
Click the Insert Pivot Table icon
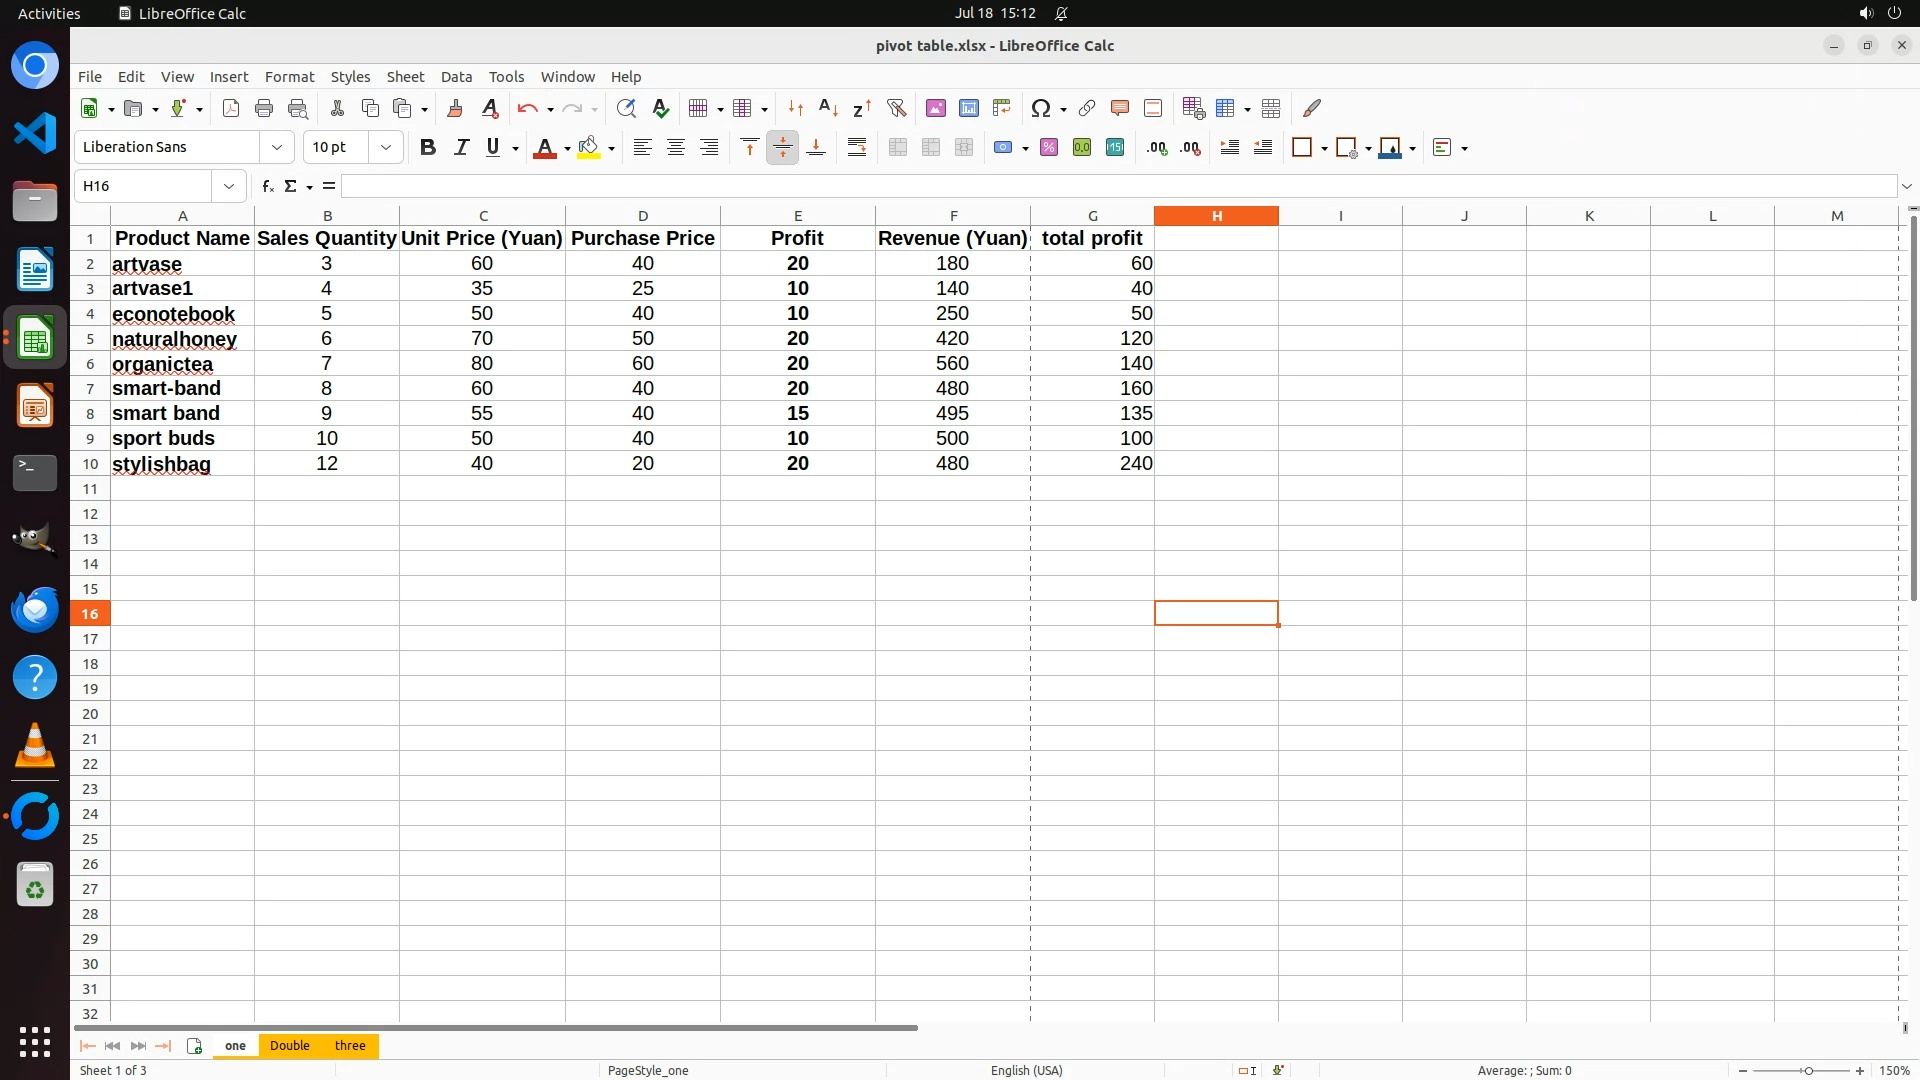click(x=1001, y=108)
